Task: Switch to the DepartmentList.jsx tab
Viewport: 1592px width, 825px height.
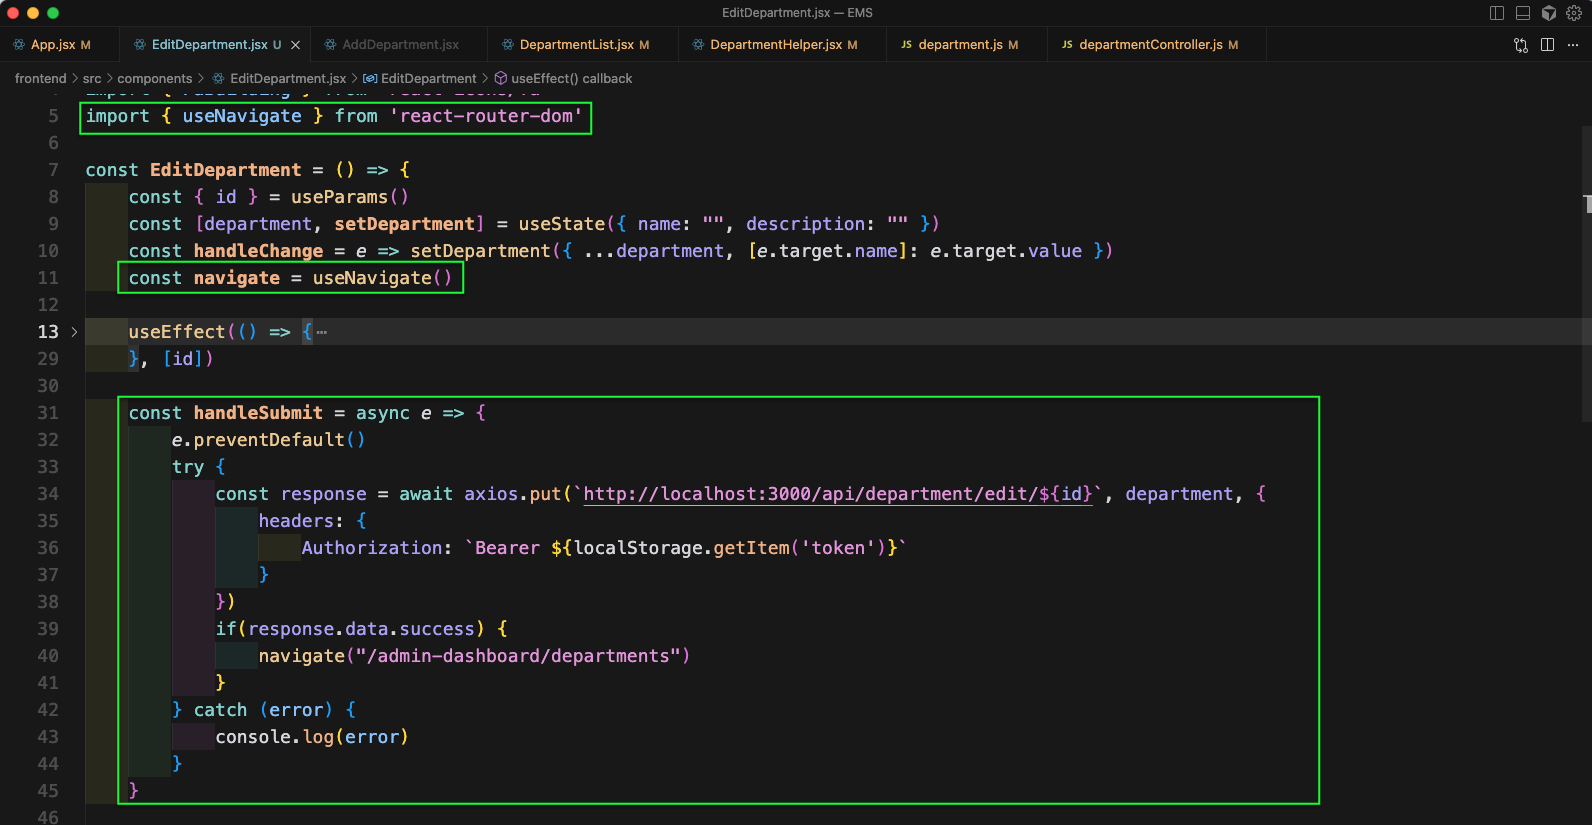Action: point(583,45)
